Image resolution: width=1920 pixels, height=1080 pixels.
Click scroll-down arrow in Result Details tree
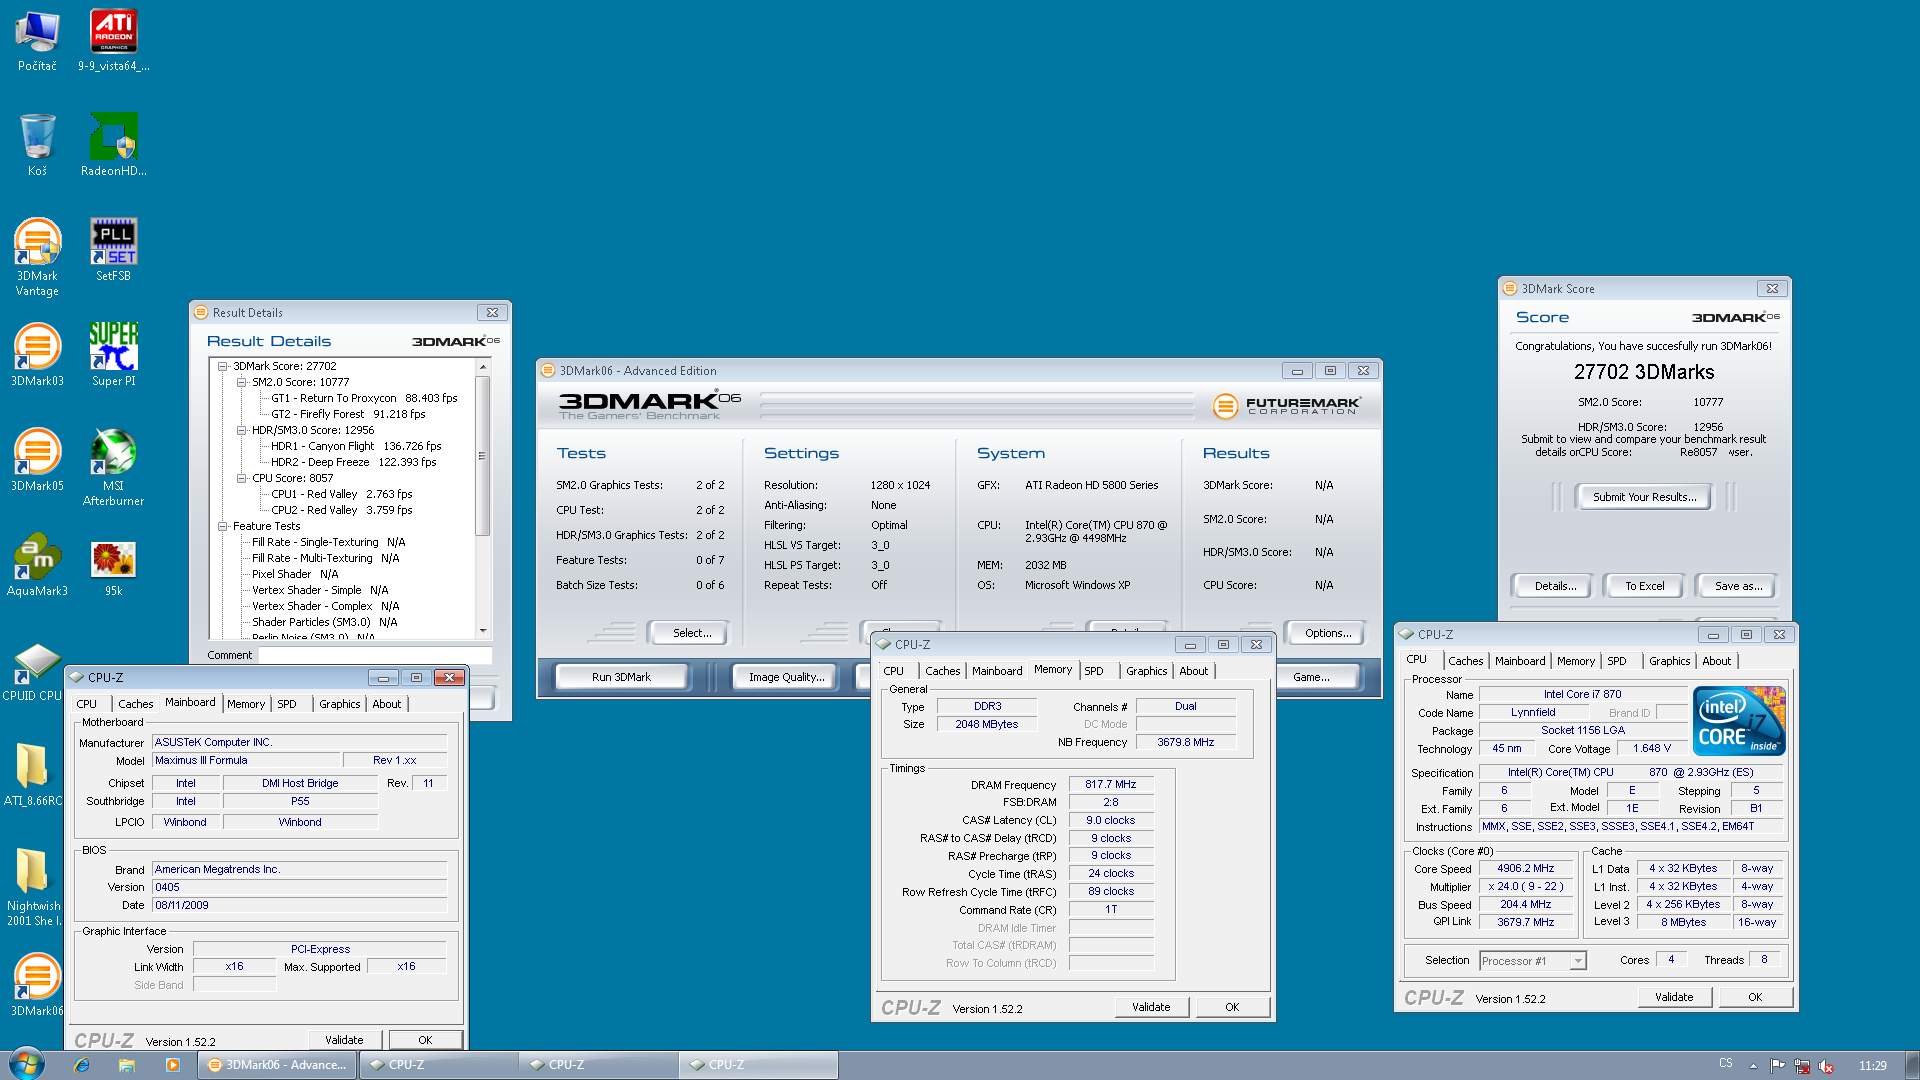[483, 631]
